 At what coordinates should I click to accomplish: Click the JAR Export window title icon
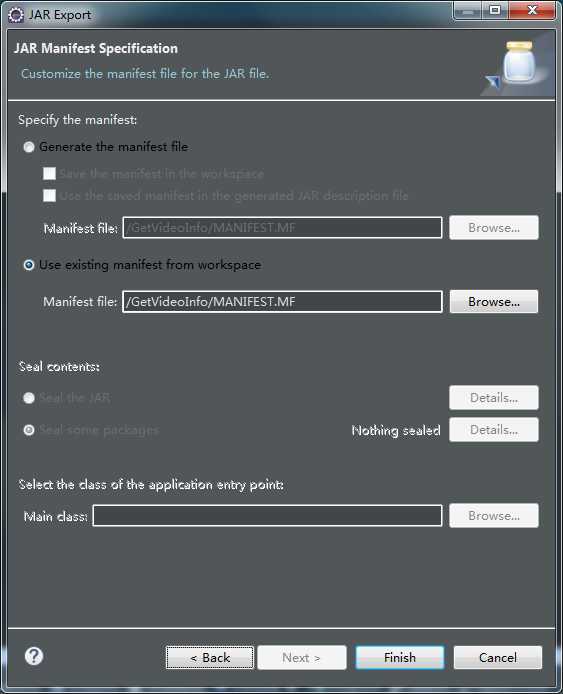pos(16,15)
